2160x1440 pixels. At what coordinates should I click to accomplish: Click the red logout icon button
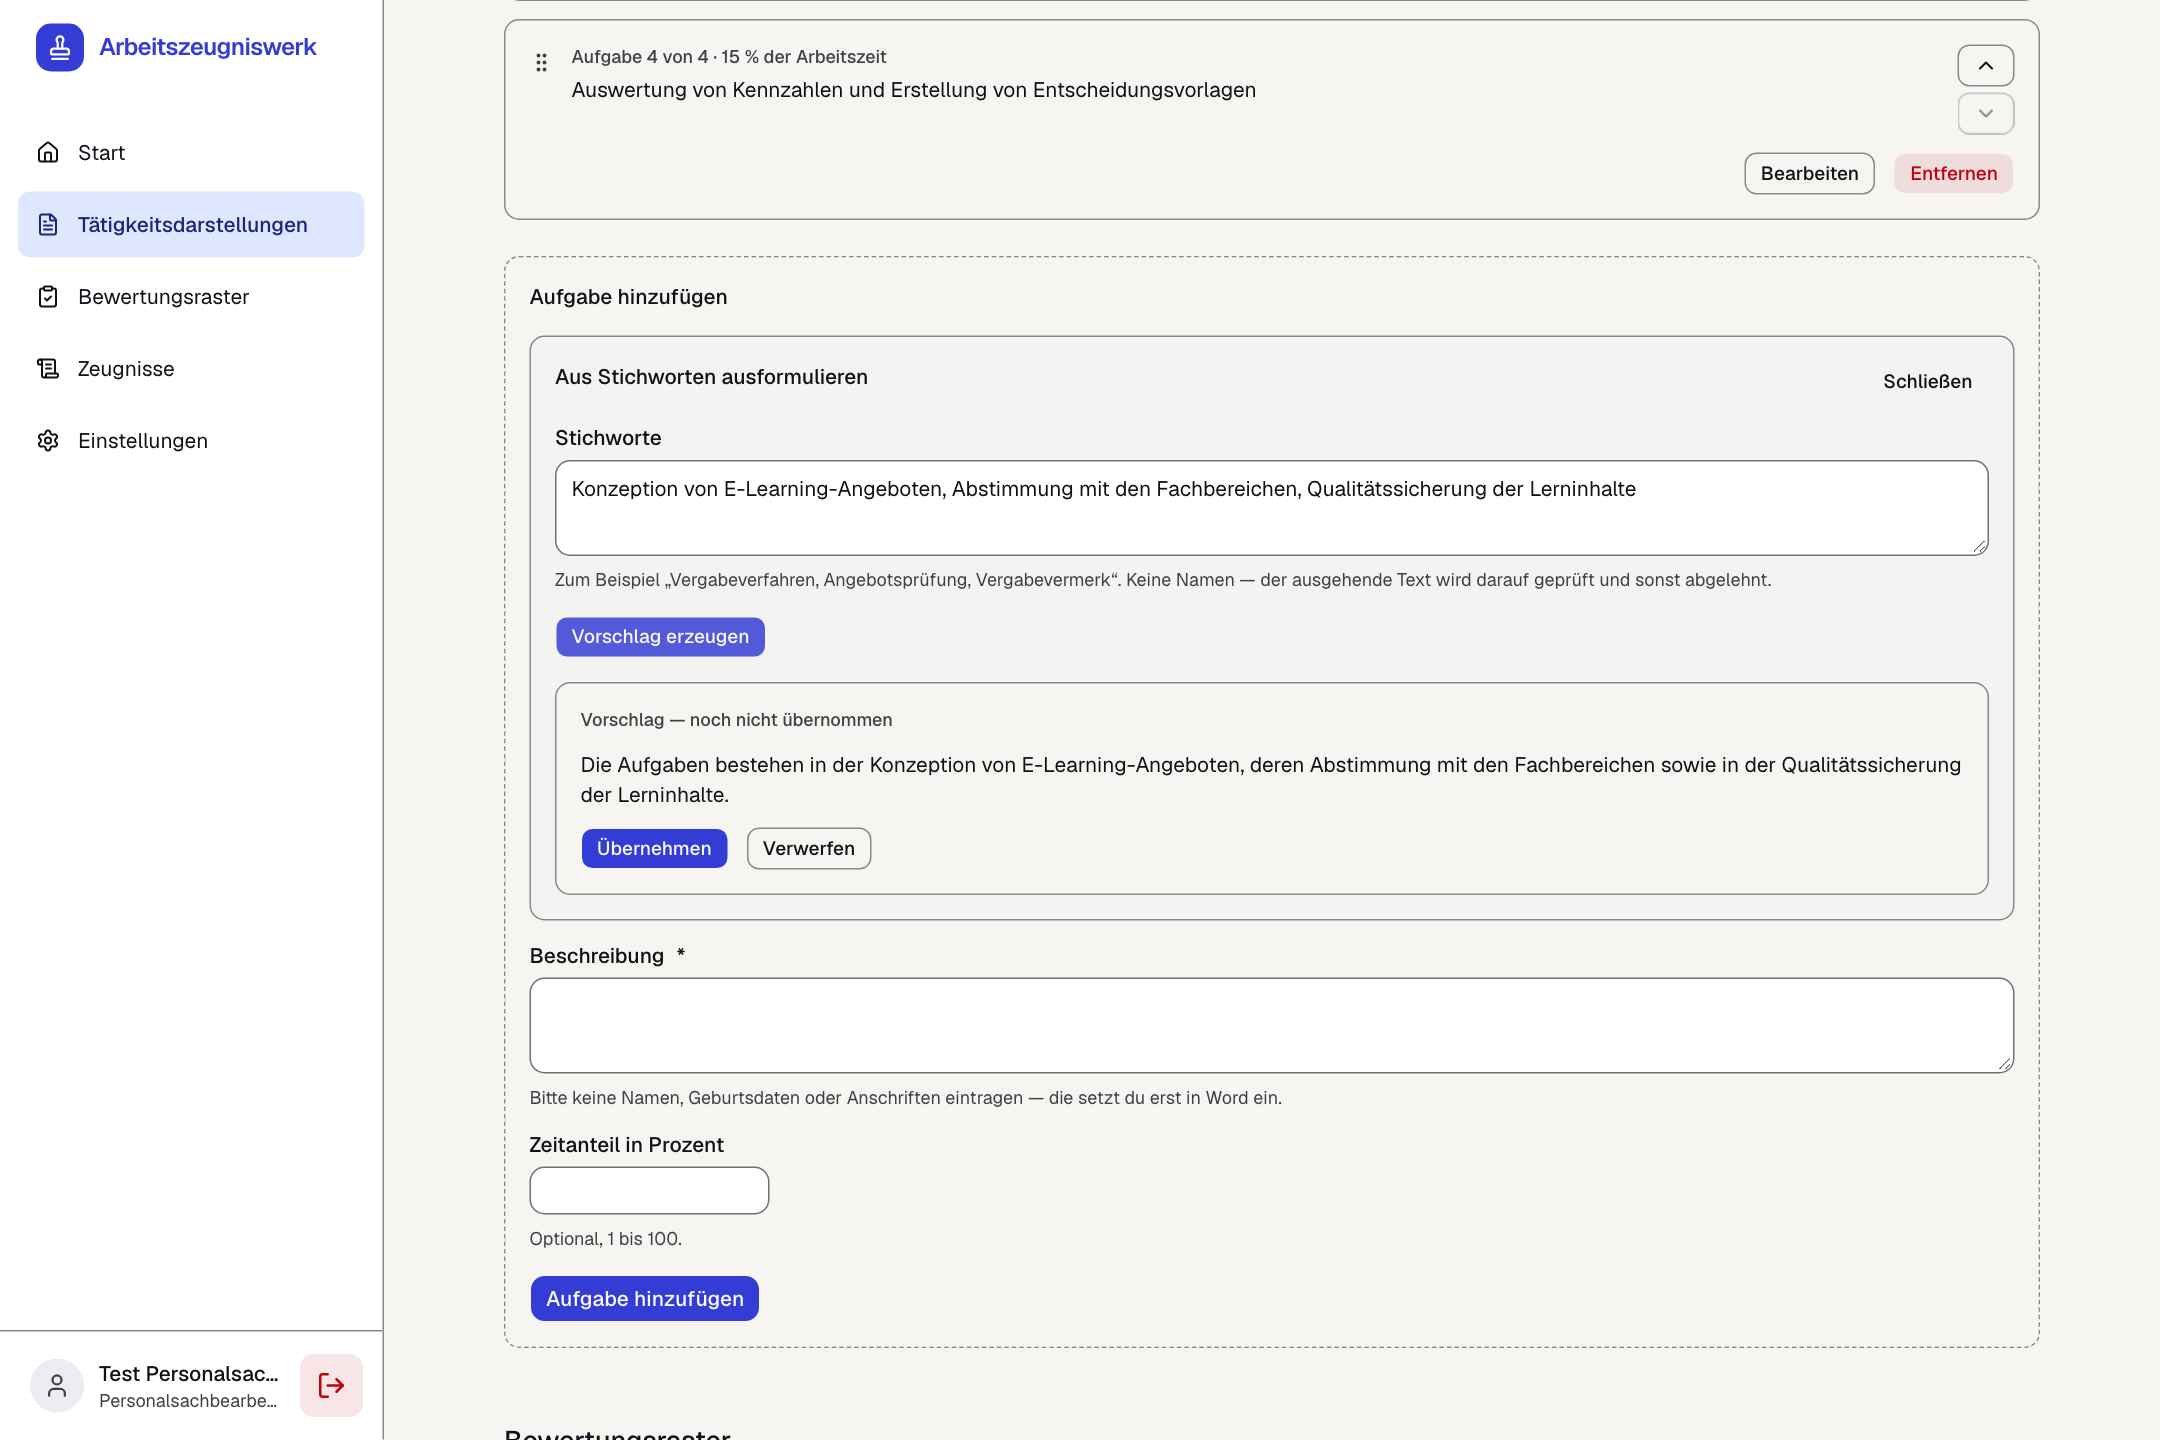click(x=331, y=1385)
